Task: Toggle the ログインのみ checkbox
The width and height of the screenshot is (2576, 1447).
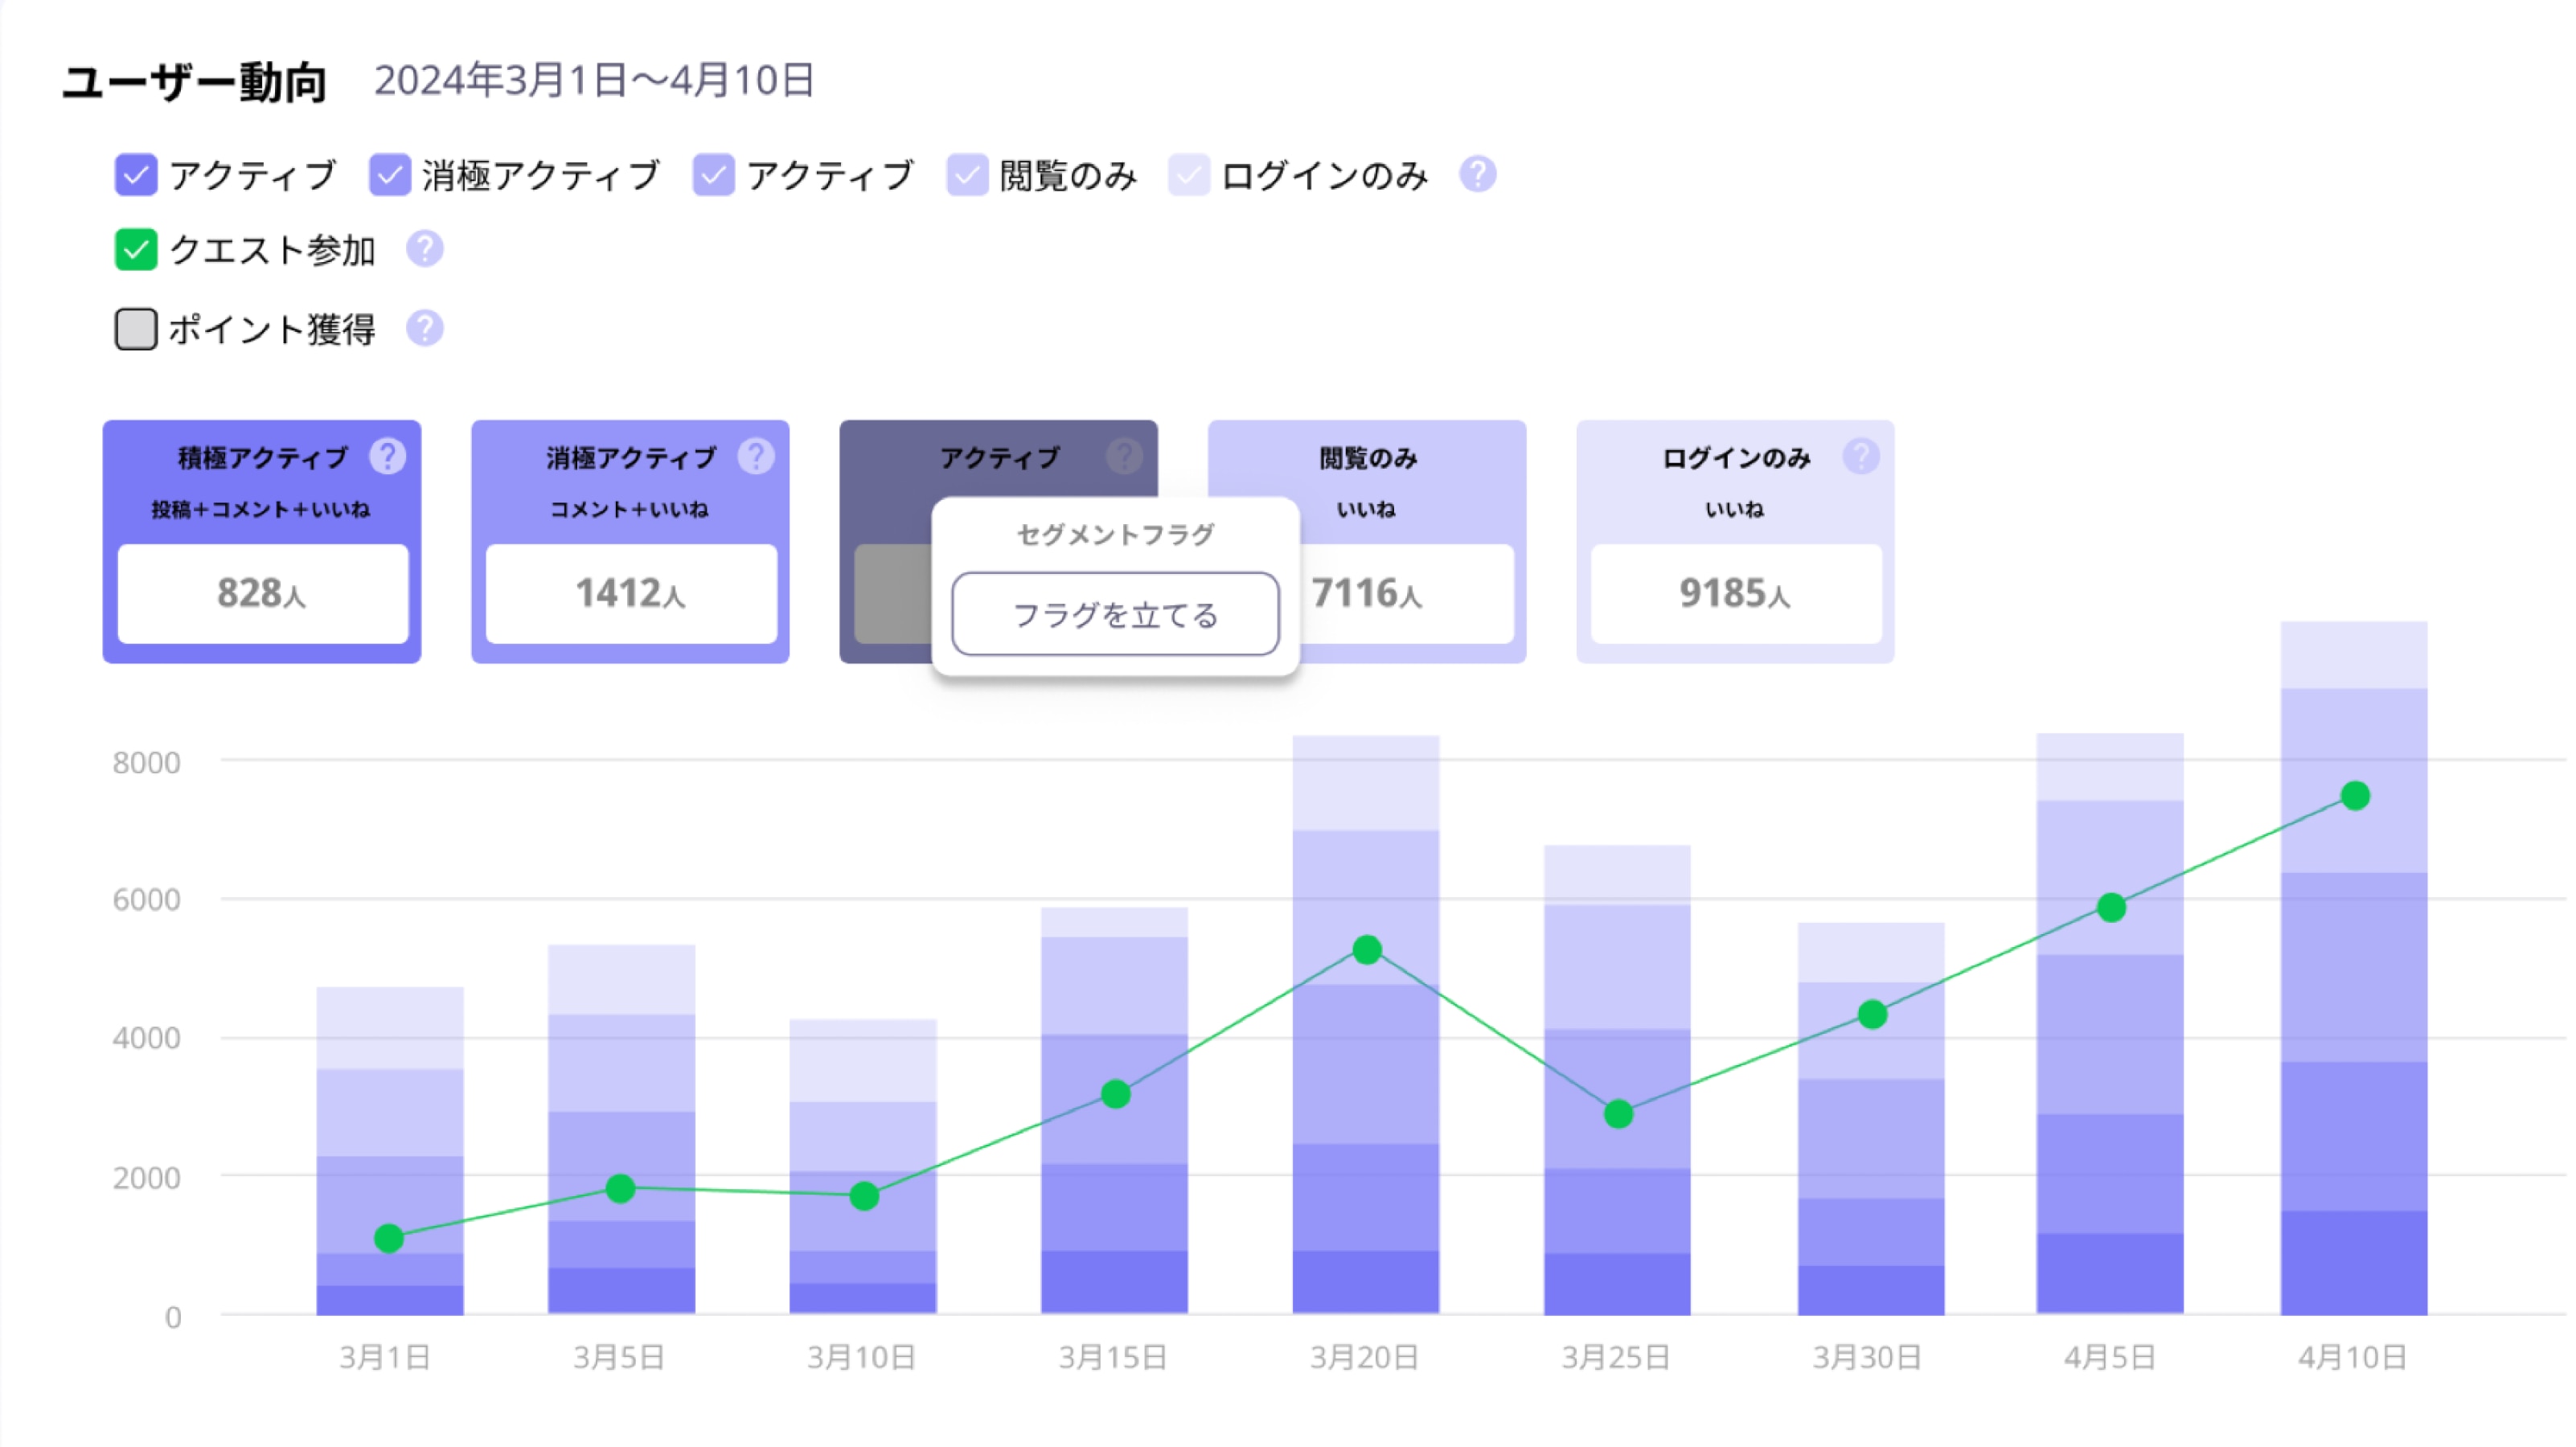Action: (1189, 175)
